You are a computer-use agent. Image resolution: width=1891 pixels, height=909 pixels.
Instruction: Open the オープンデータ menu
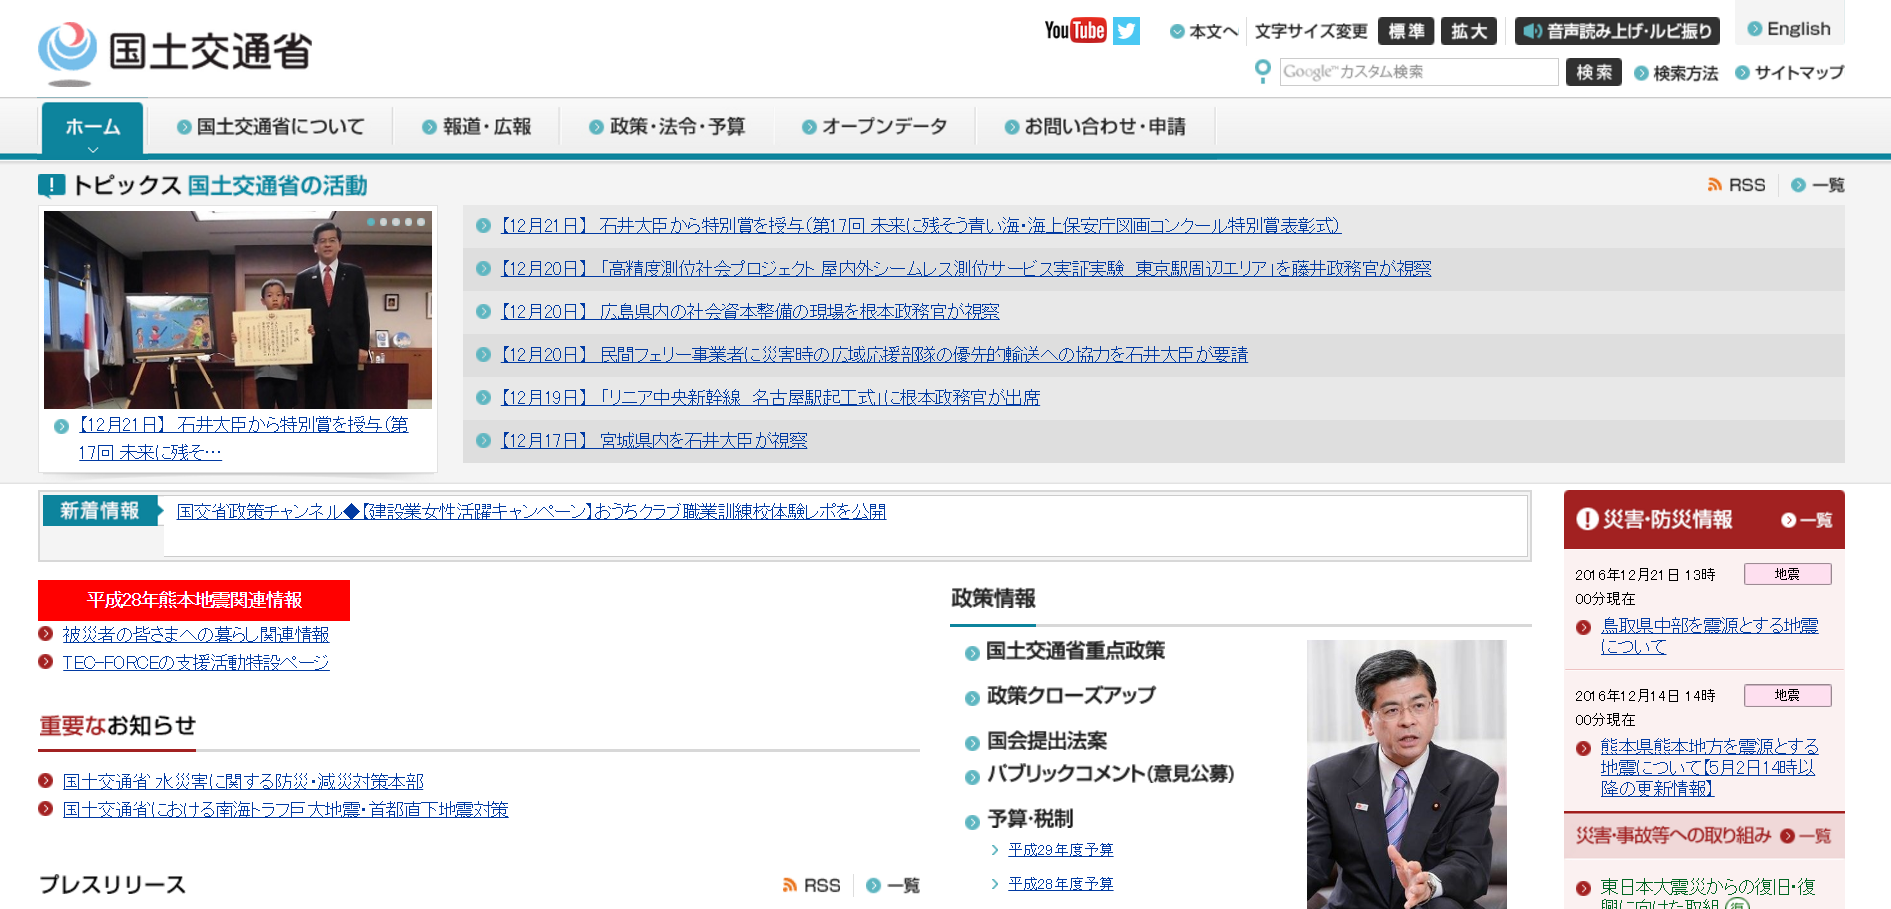[x=875, y=127]
